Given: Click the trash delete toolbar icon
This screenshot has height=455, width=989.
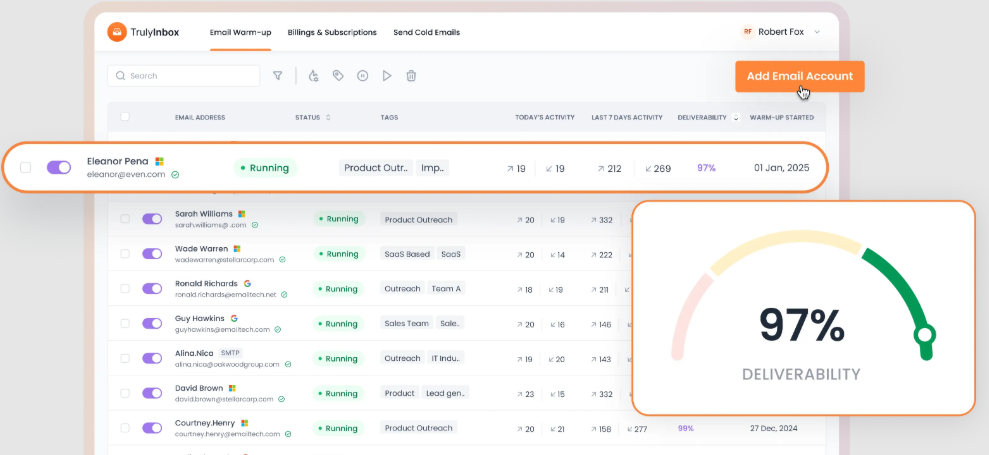Looking at the screenshot, I should (x=411, y=76).
